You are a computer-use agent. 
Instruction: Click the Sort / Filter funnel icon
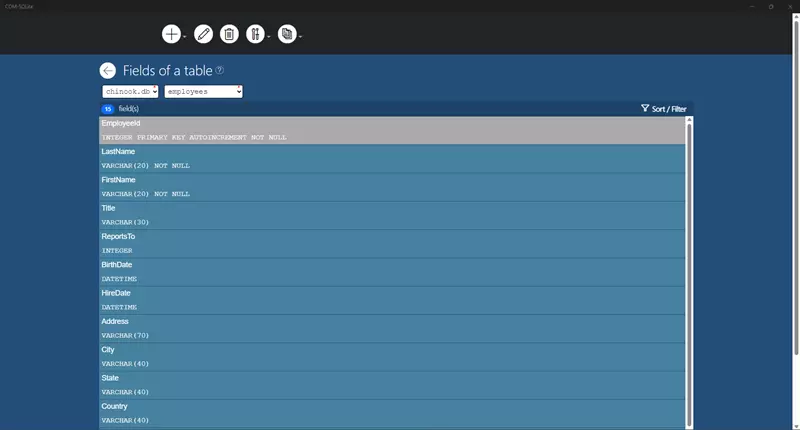[x=645, y=108]
